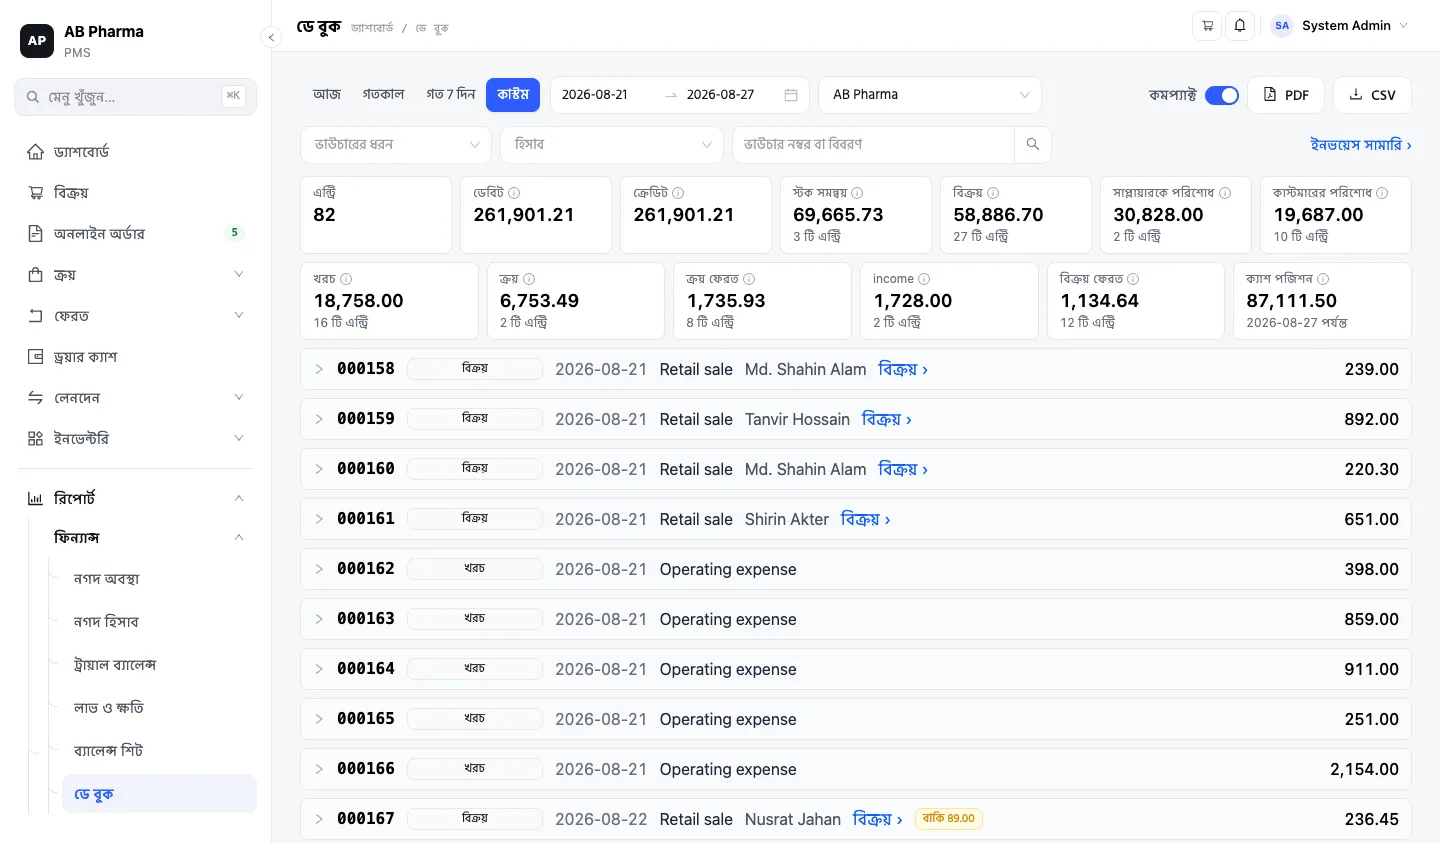Collapse the sidebar with the arrow button
The width and height of the screenshot is (1440, 843).
click(271, 37)
